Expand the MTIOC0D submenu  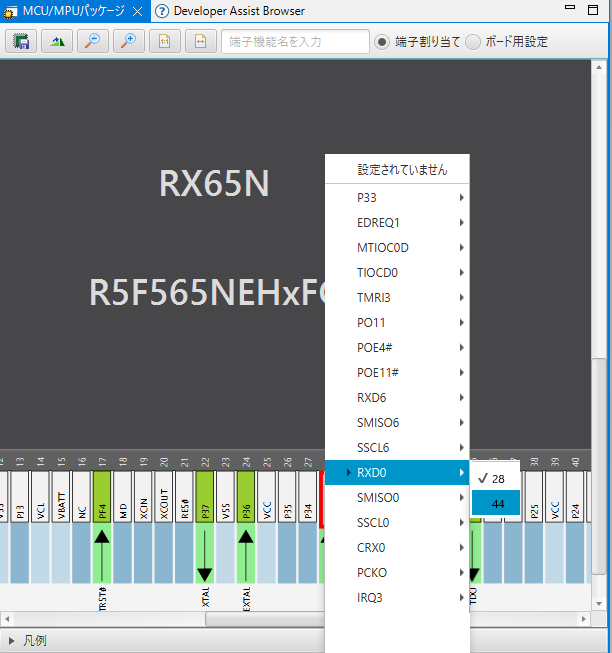click(x=397, y=247)
